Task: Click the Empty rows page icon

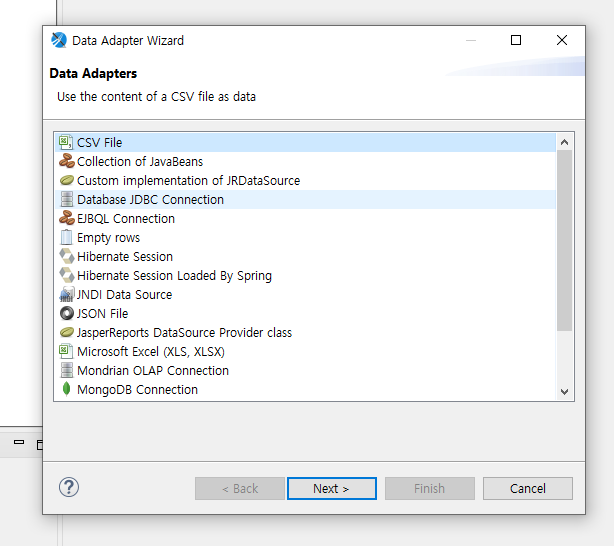Action: (67, 237)
